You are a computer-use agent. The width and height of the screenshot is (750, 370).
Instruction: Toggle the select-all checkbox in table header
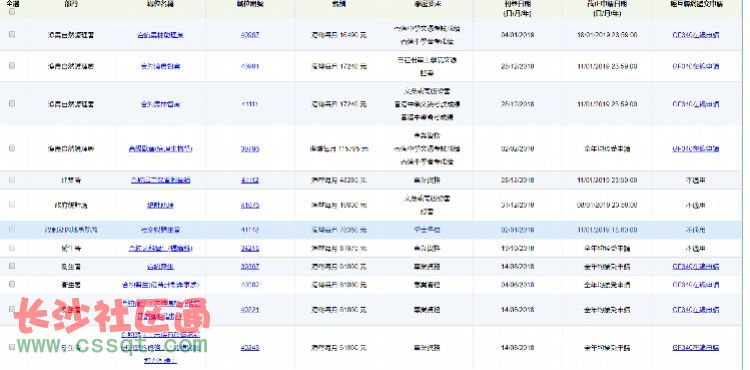(x=12, y=12)
